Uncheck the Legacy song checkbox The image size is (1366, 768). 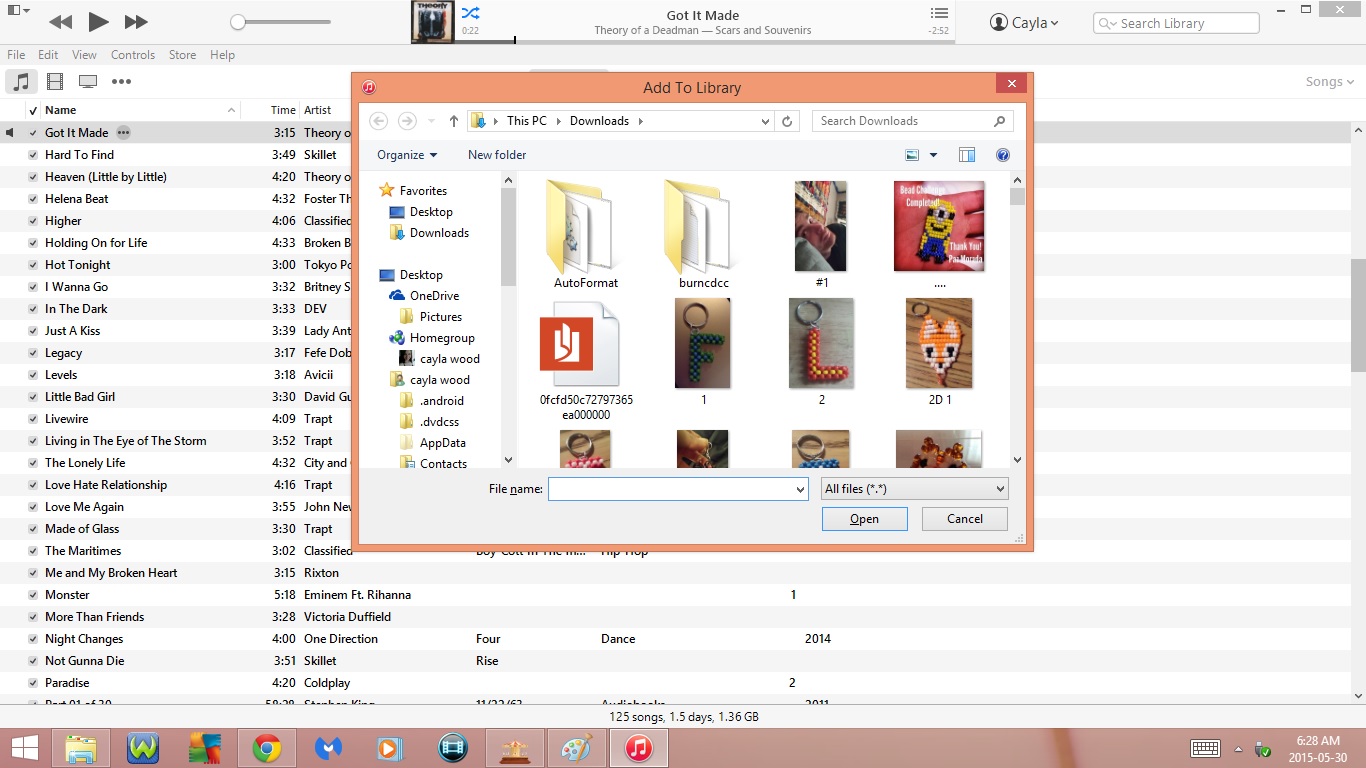[33, 353]
